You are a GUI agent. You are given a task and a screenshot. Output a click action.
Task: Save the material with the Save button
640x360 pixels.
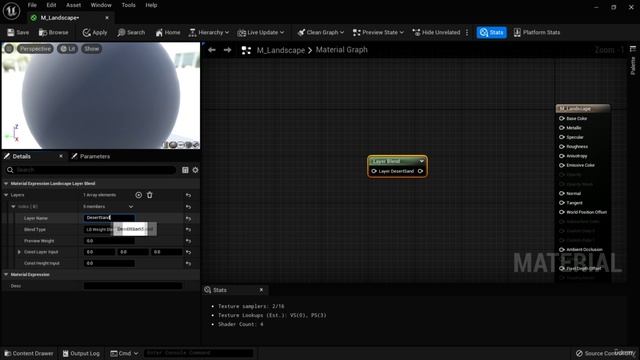click(18, 32)
